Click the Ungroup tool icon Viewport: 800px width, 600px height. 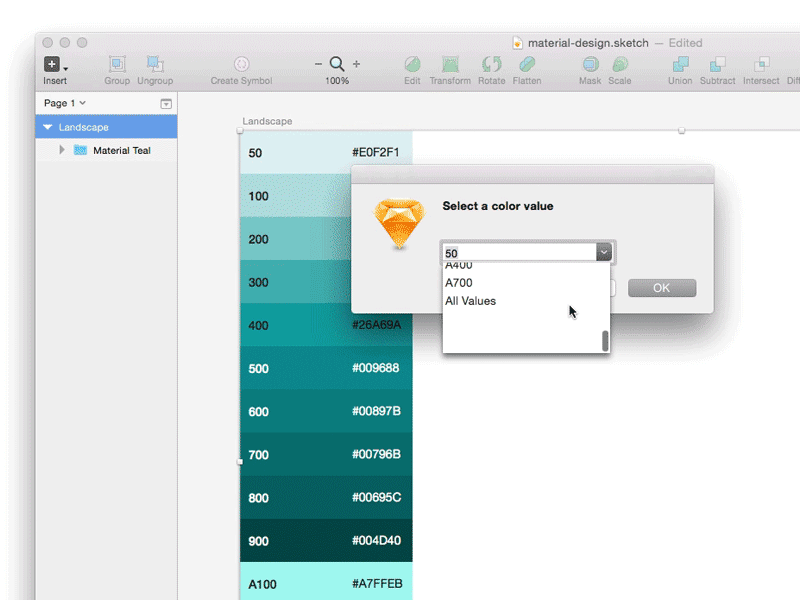click(x=154, y=62)
